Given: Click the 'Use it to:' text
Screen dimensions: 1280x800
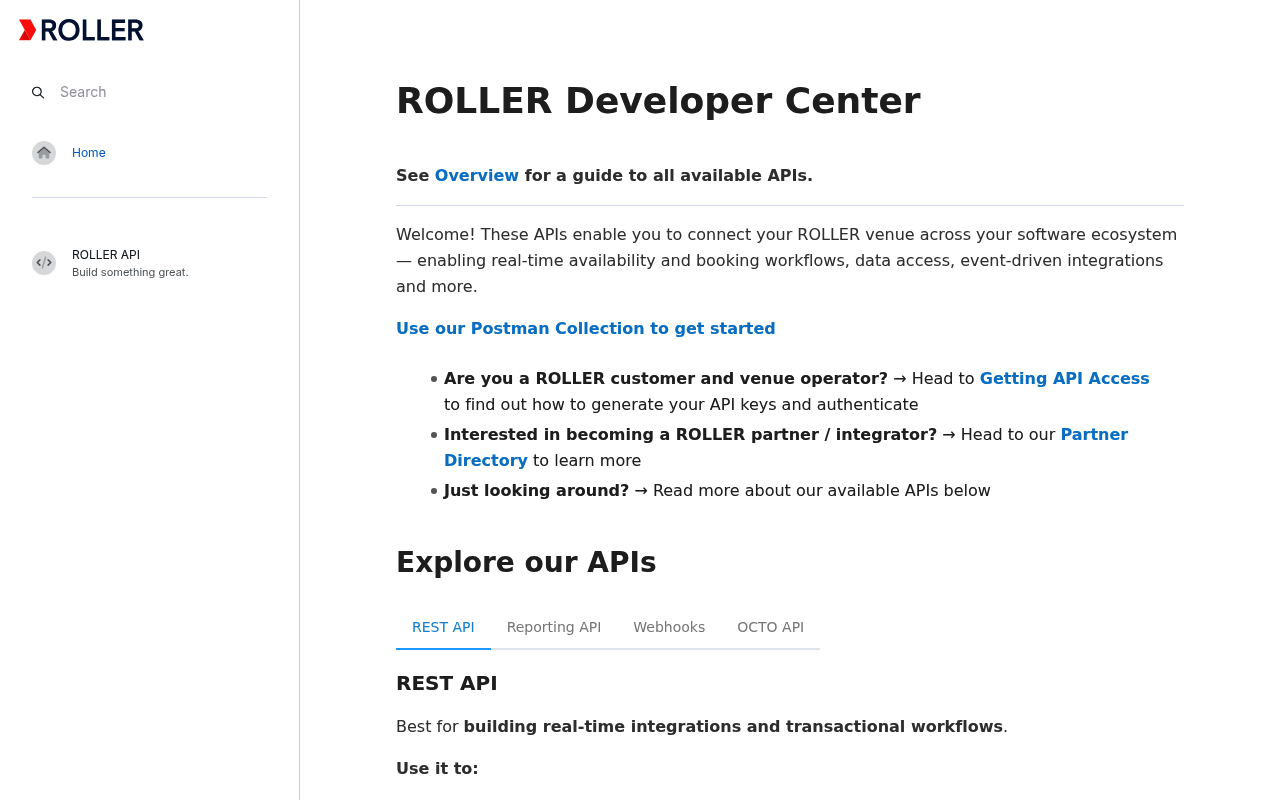Looking at the screenshot, I should [x=437, y=768].
